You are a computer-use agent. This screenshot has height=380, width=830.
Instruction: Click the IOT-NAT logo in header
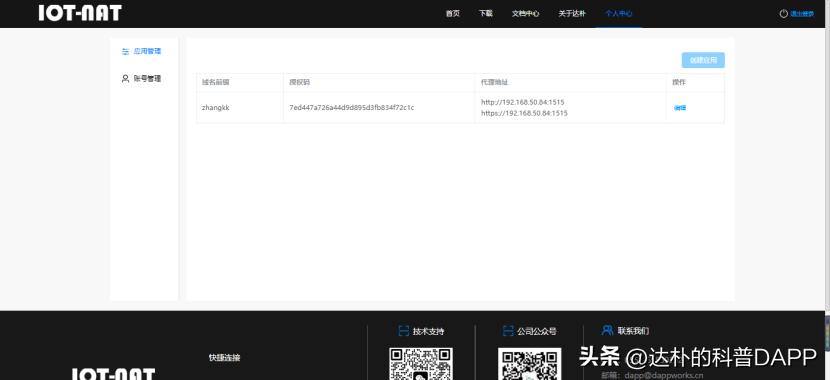(x=80, y=13)
